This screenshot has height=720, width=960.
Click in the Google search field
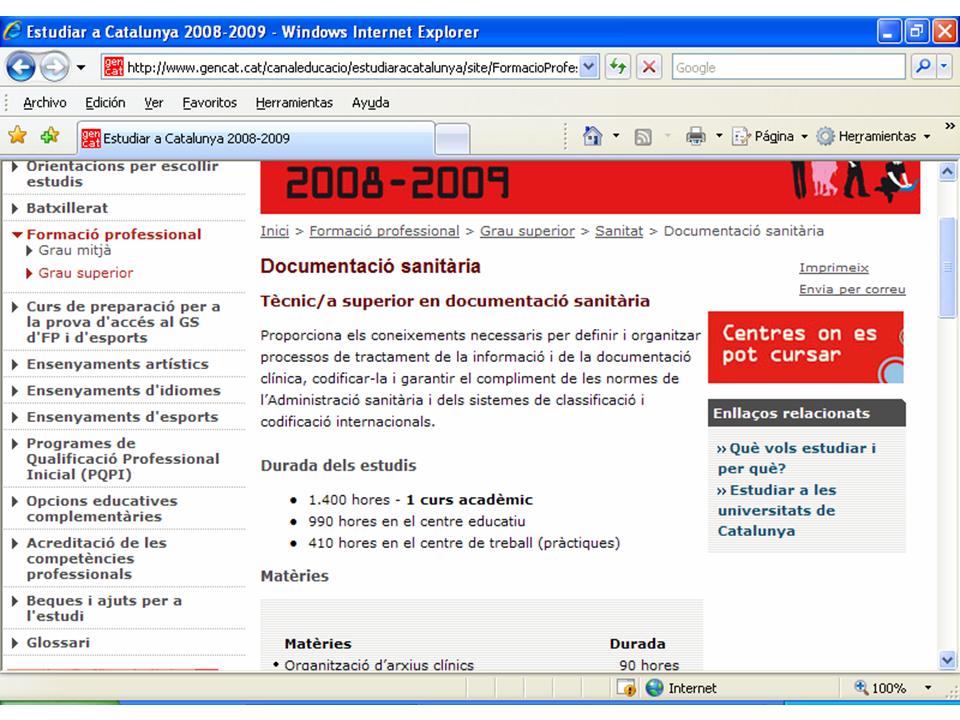[789, 67]
